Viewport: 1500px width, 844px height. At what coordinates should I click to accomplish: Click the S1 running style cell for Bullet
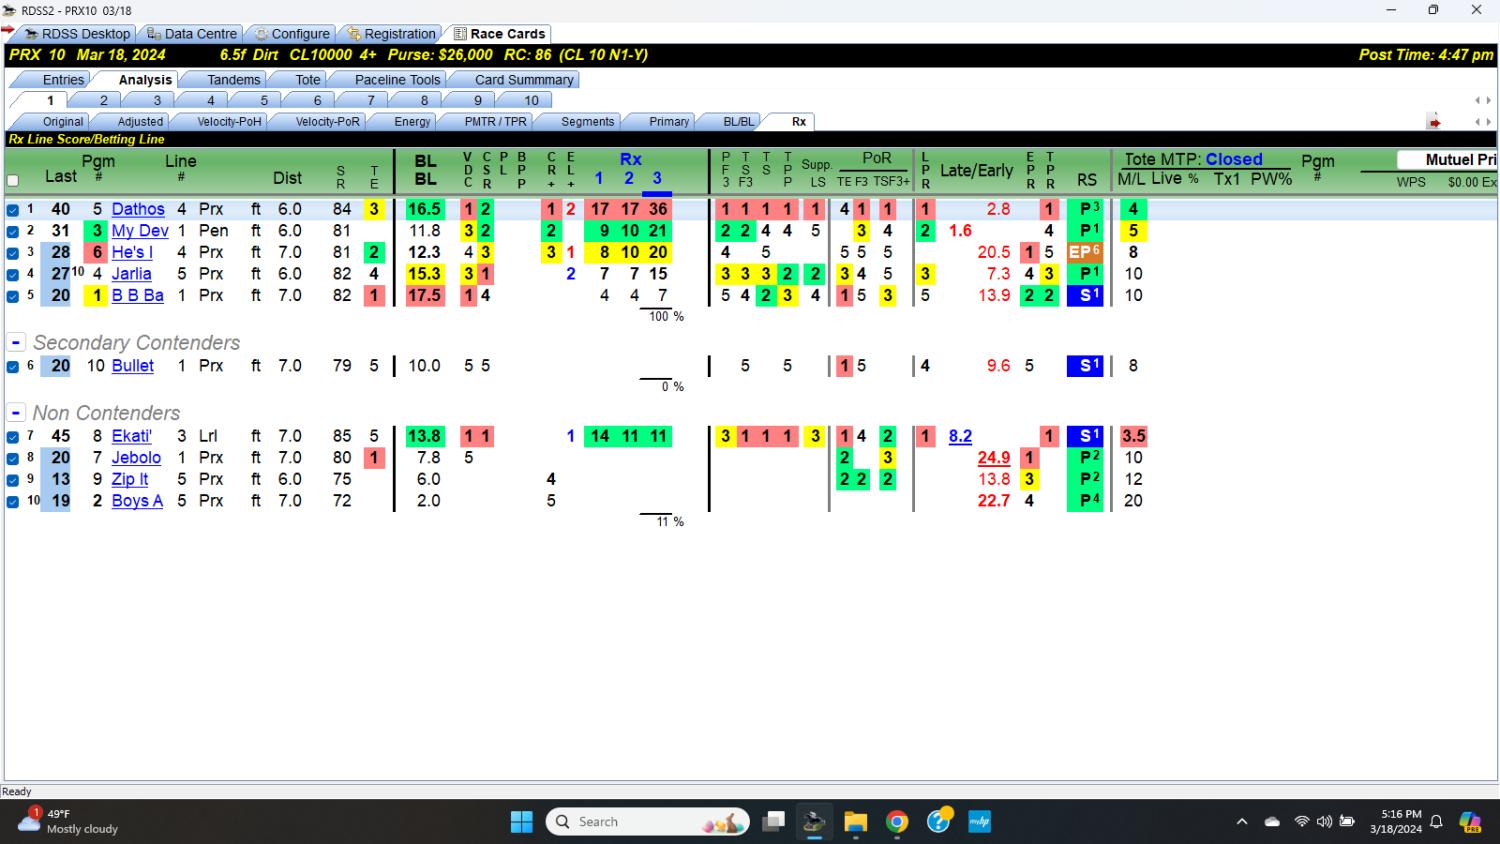1085,366
